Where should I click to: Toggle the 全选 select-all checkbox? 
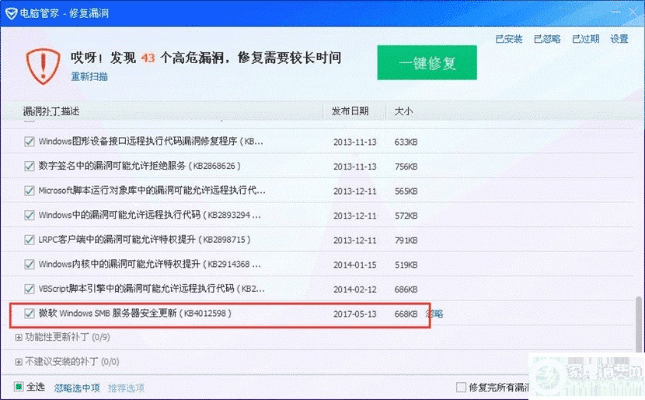click(x=19, y=387)
